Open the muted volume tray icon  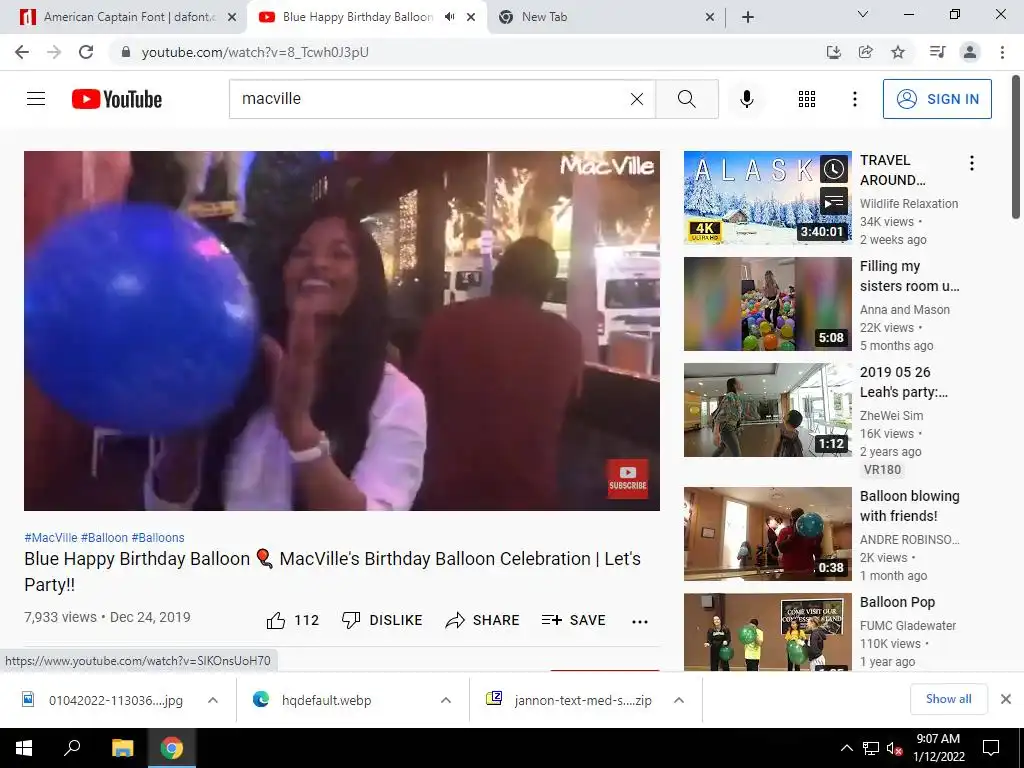[894, 748]
